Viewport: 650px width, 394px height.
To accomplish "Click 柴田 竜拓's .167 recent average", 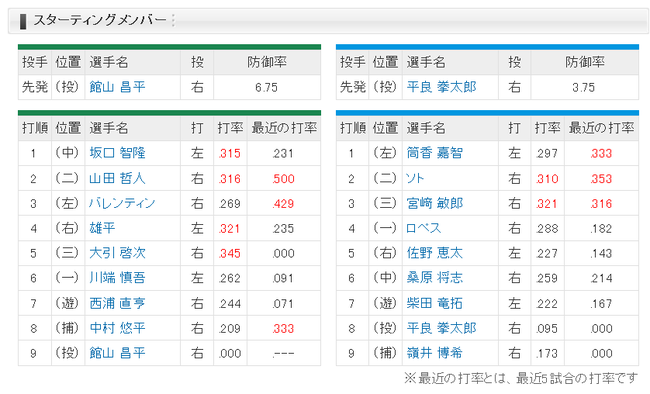I will tap(601, 304).
